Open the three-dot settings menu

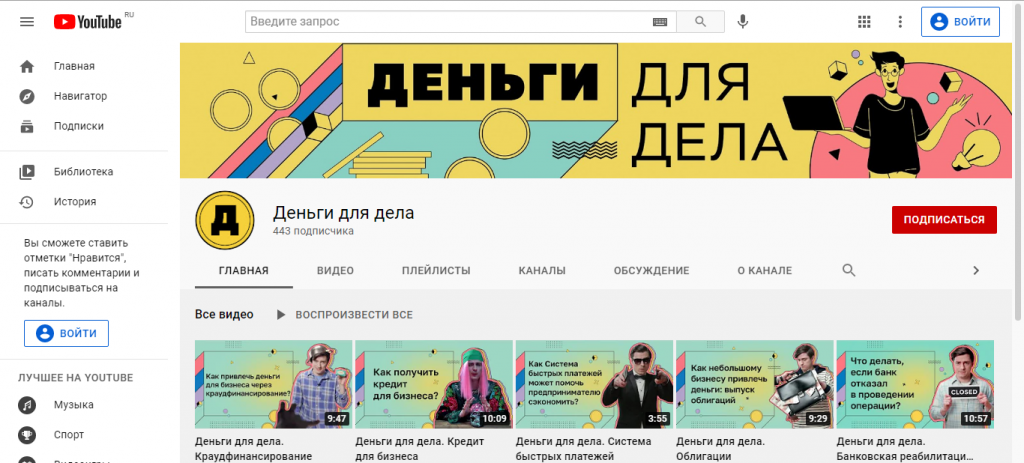900,22
